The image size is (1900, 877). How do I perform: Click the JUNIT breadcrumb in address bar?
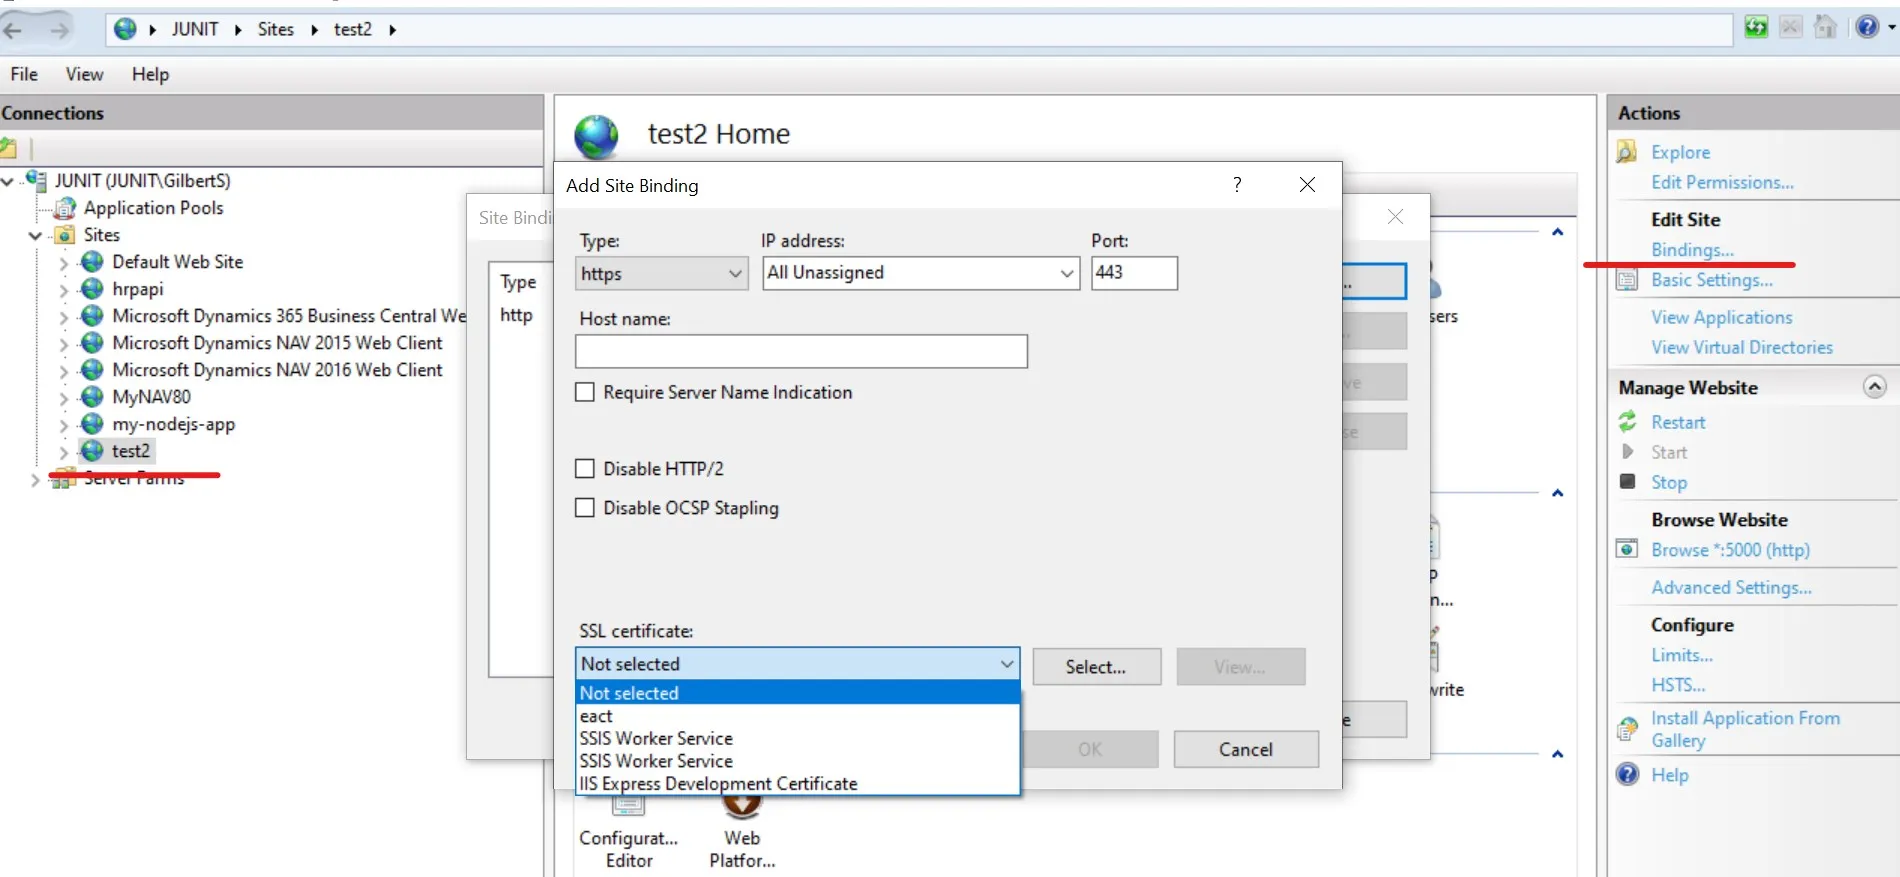(194, 29)
